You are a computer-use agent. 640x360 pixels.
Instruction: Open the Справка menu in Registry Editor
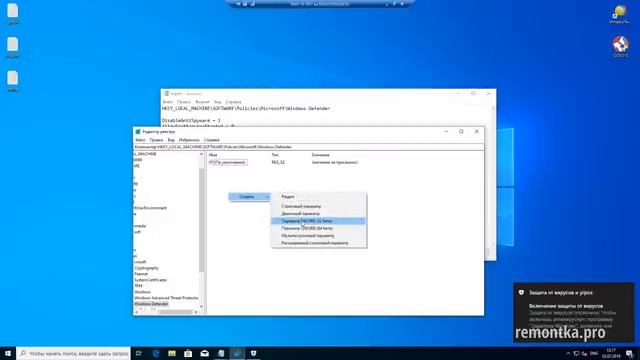point(211,140)
